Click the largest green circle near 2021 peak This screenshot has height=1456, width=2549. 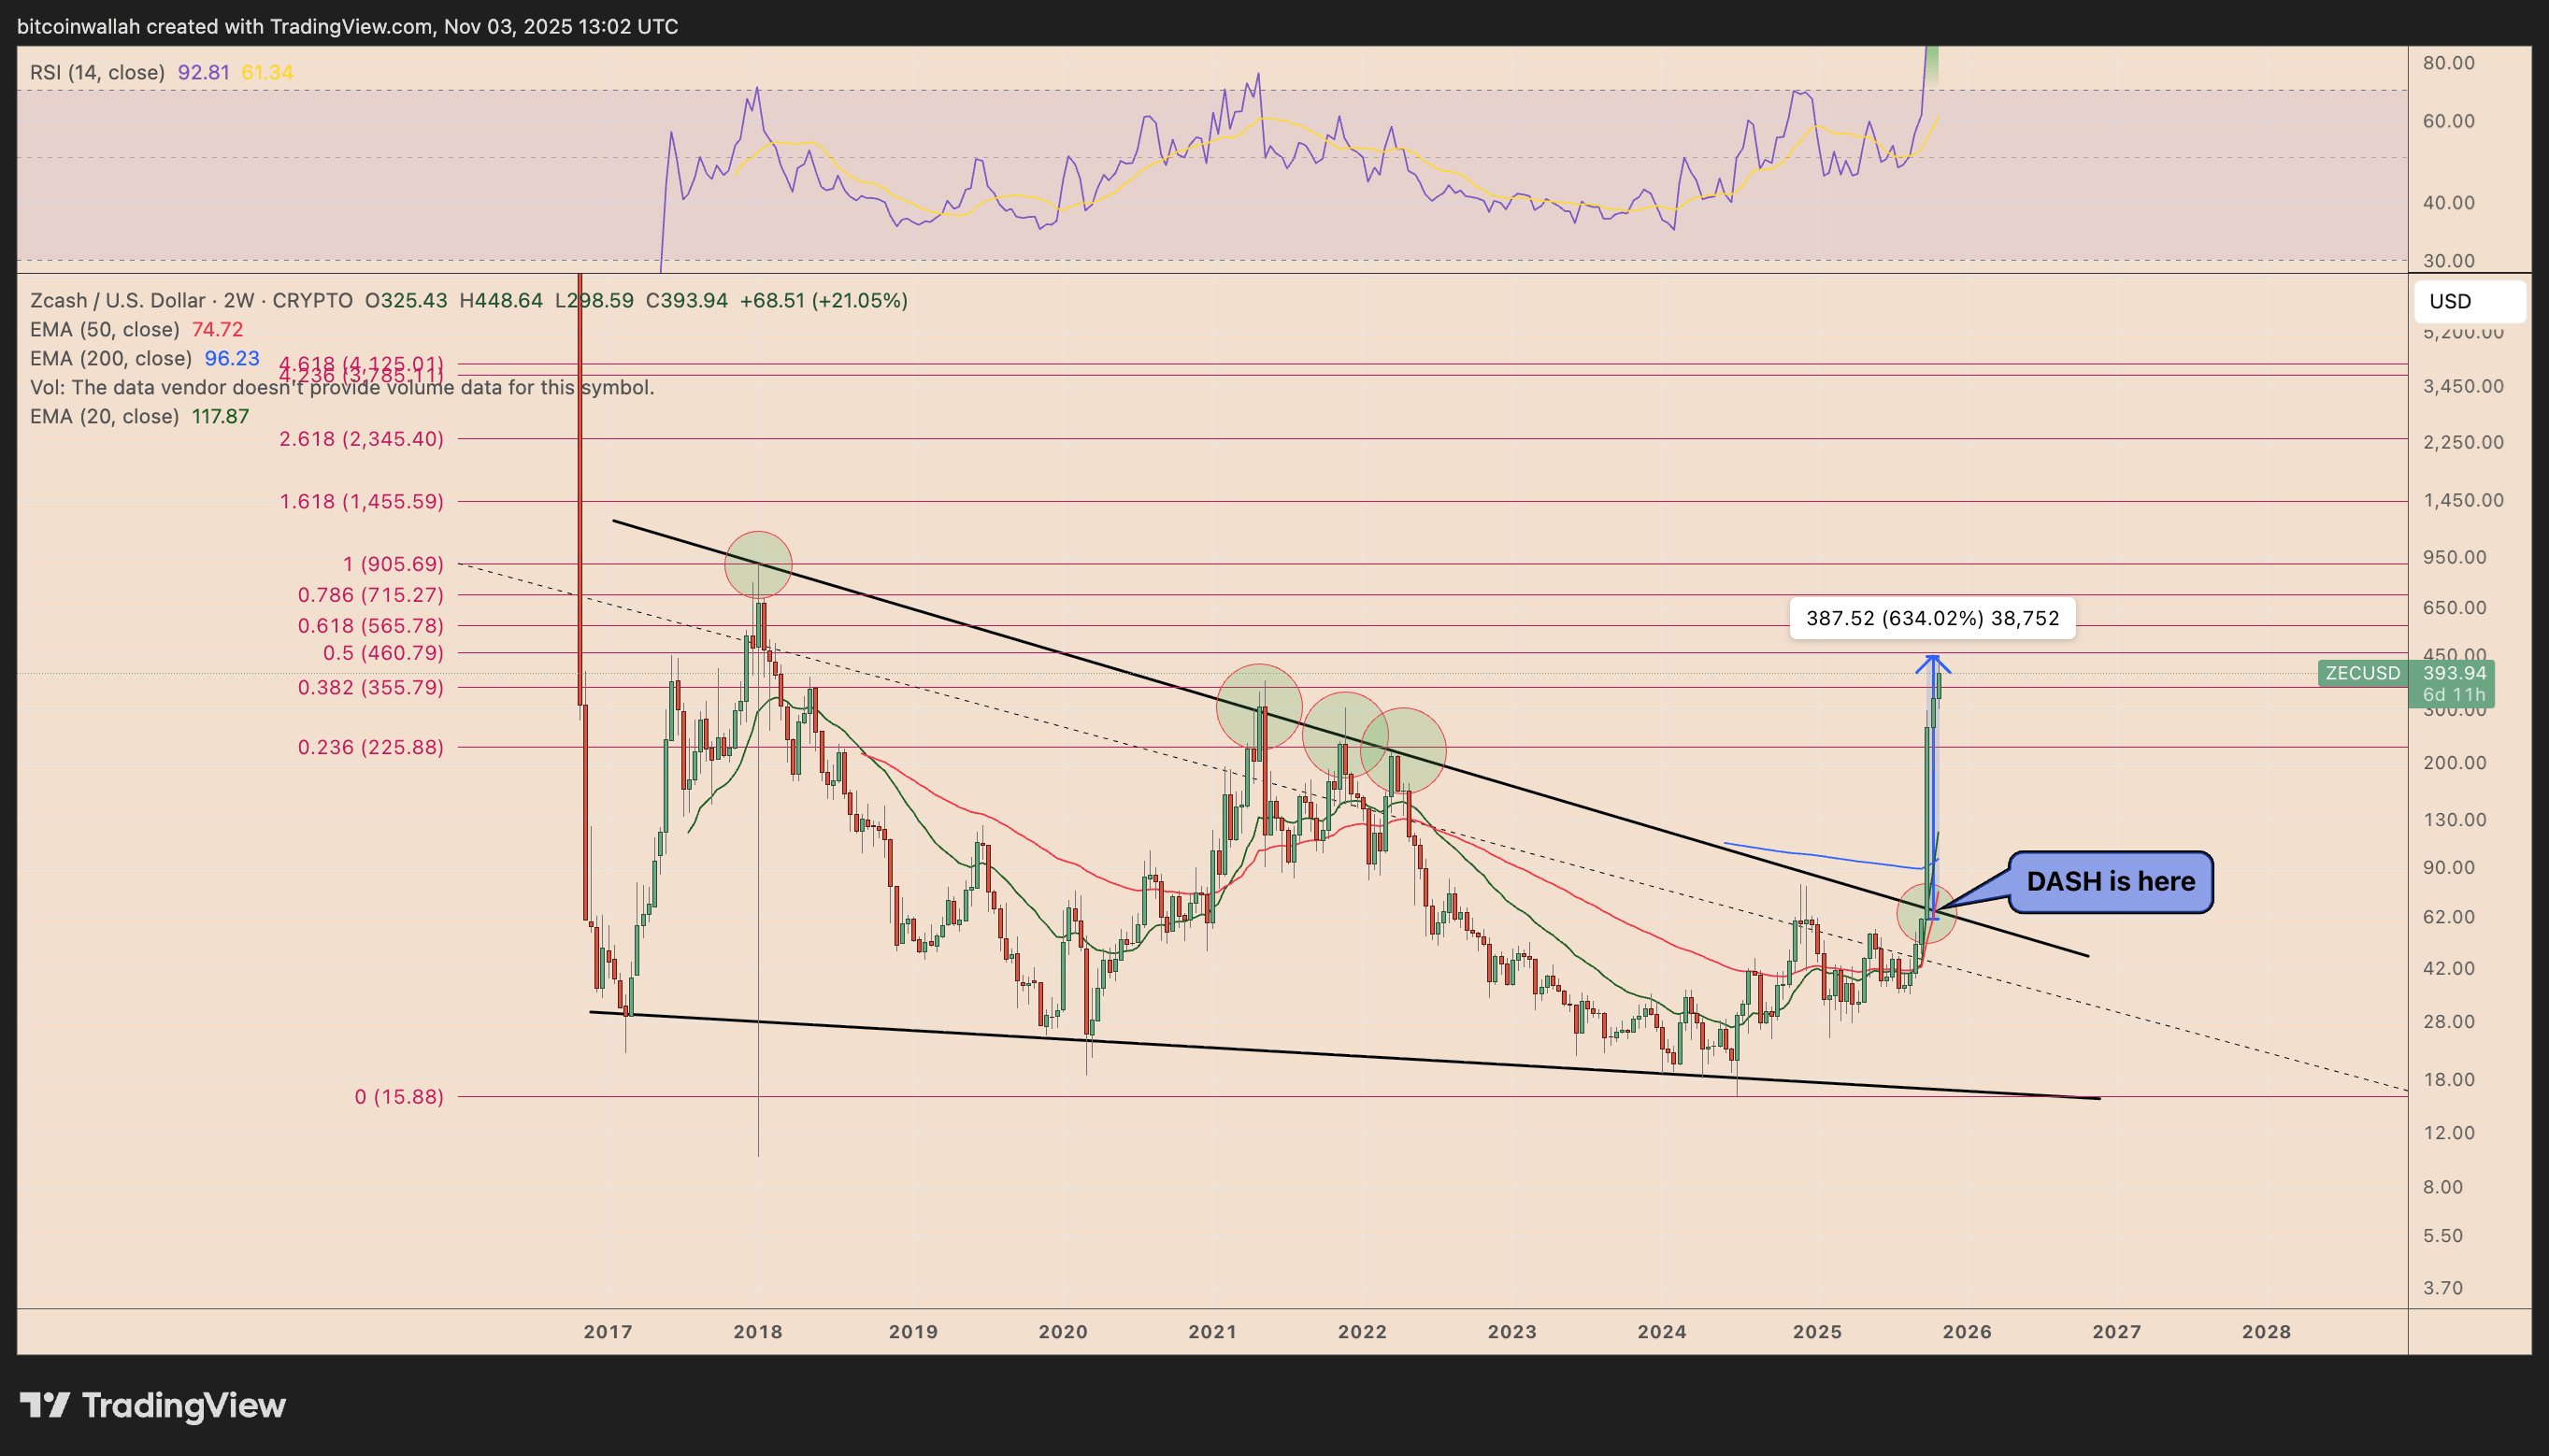(x=1259, y=706)
